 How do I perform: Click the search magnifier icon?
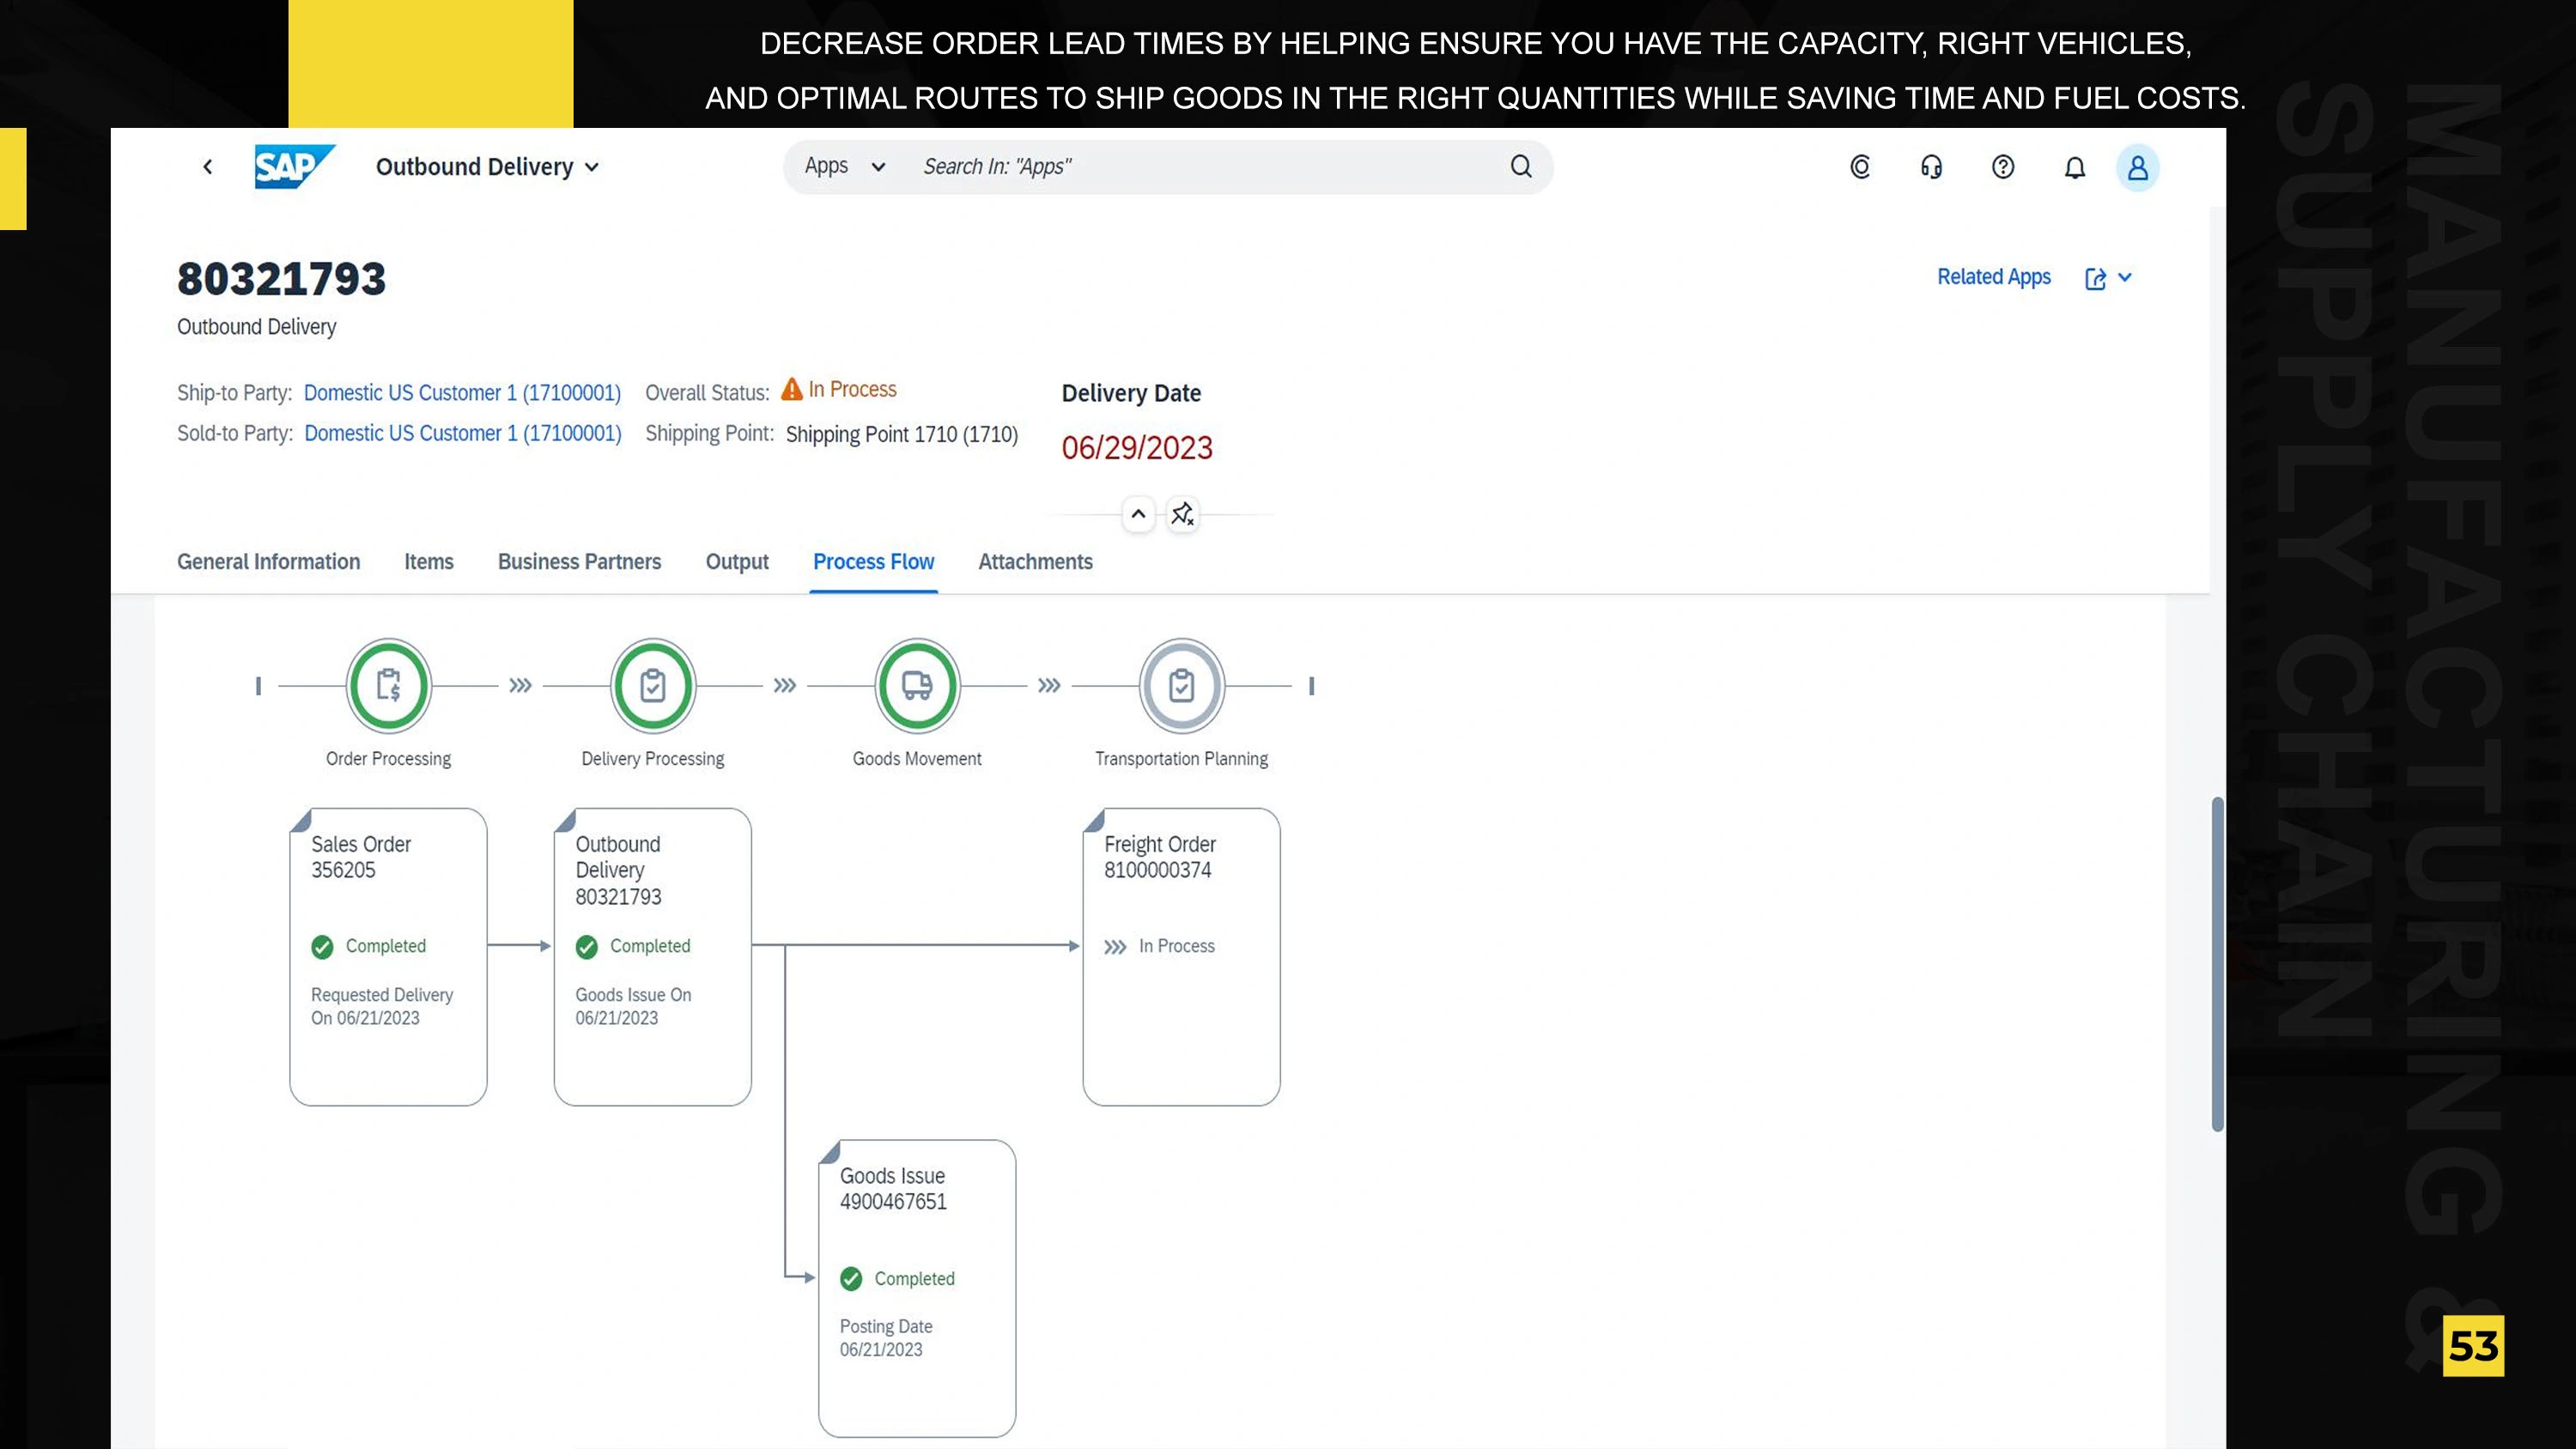click(1520, 167)
